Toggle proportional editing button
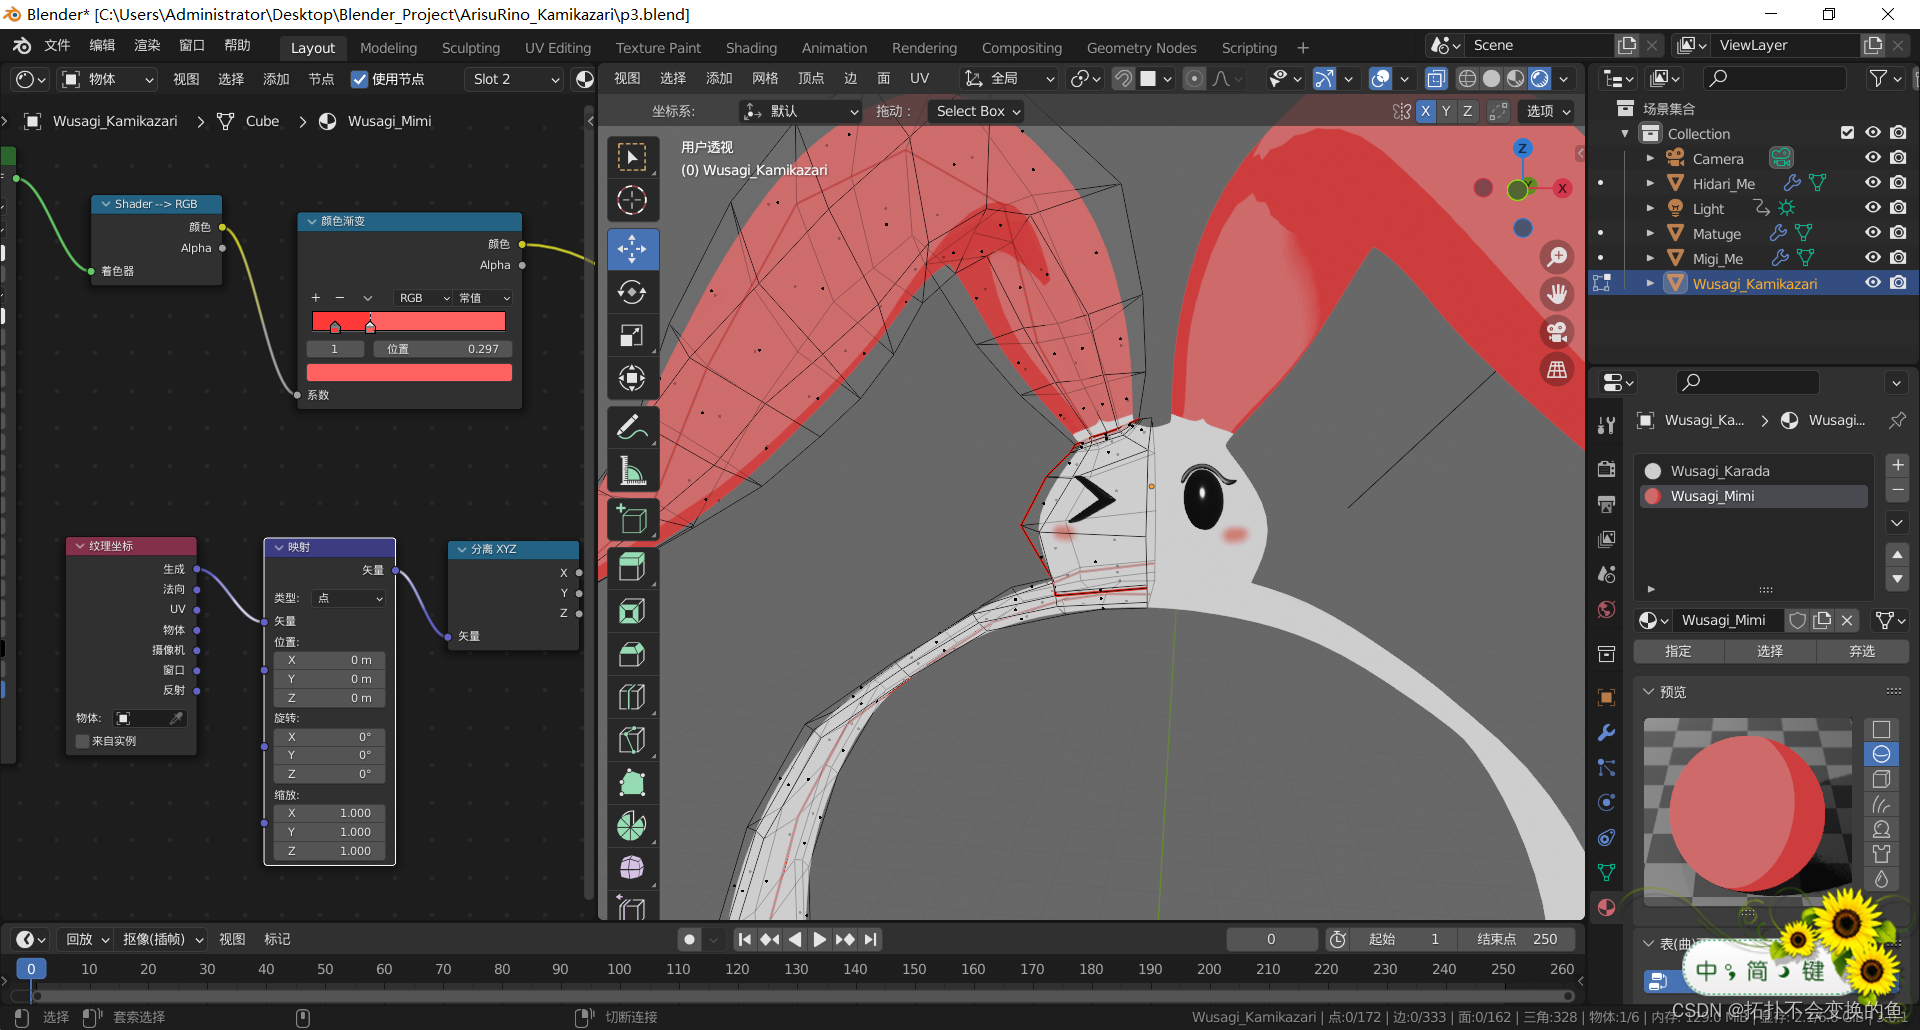Image resolution: width=1920 pixels, height=1030 pixels. pos(1194,79)
